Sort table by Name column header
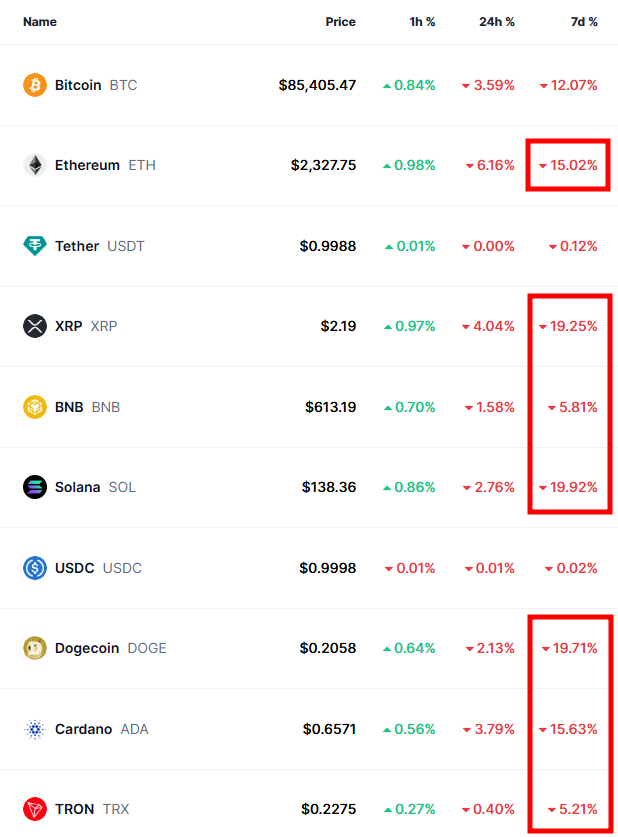 pyautogui.click(x=40, y=21)
